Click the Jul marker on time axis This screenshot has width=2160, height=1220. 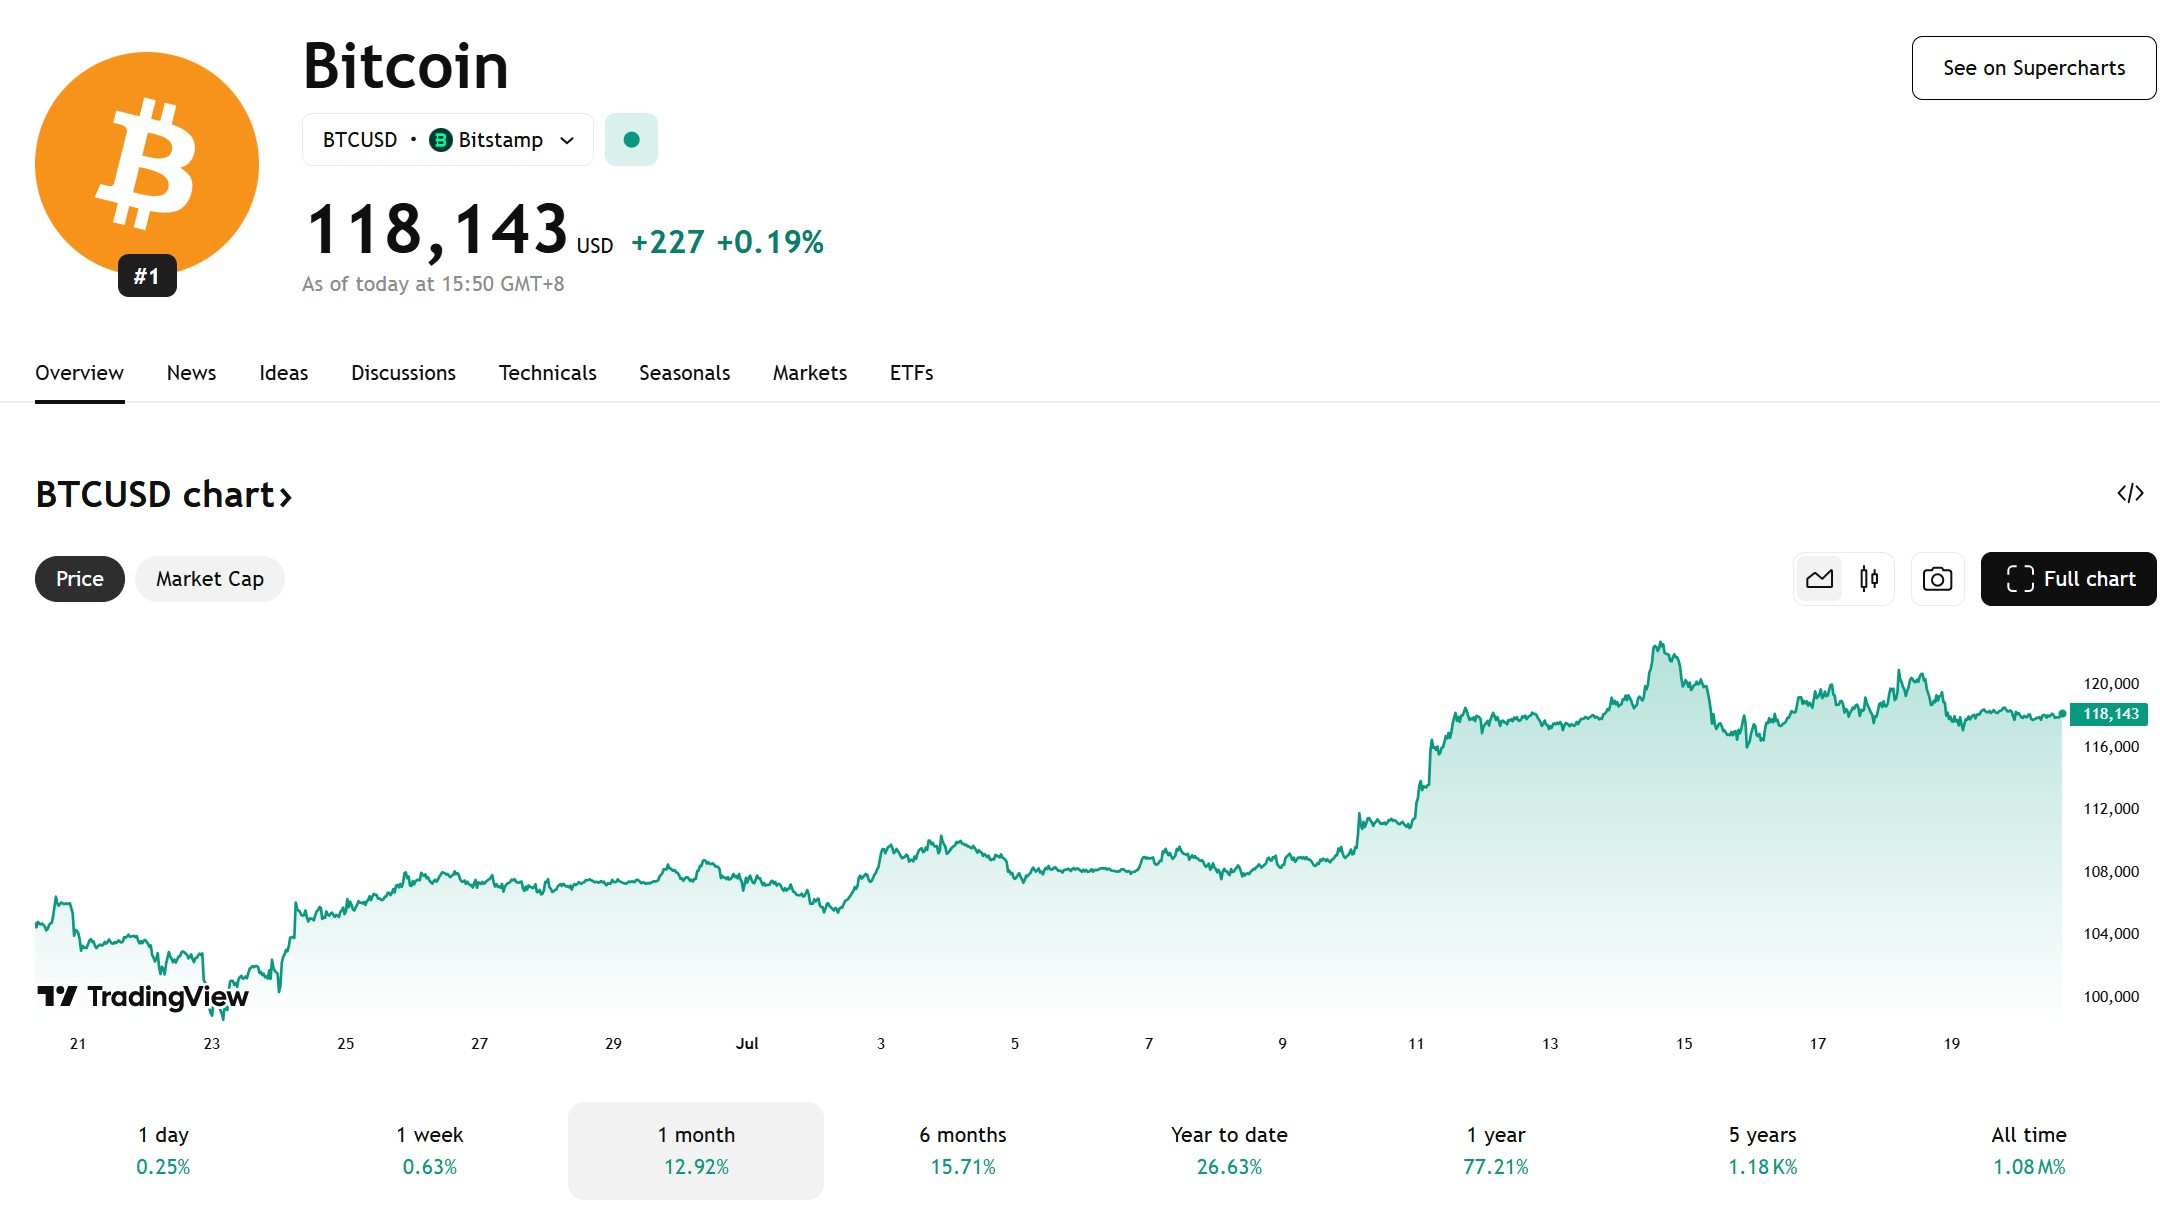tap(747, 1043)
